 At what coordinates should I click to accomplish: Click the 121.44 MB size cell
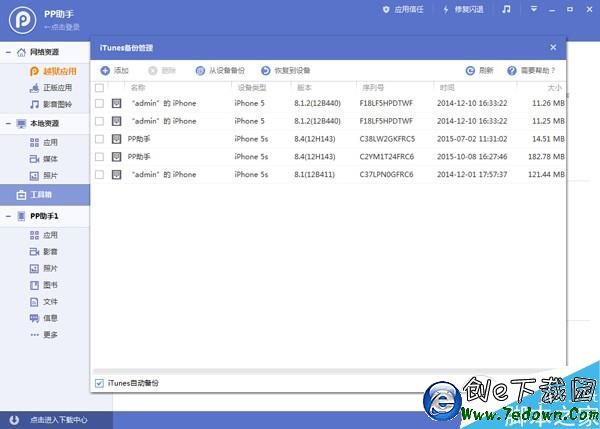click(546, 175)
